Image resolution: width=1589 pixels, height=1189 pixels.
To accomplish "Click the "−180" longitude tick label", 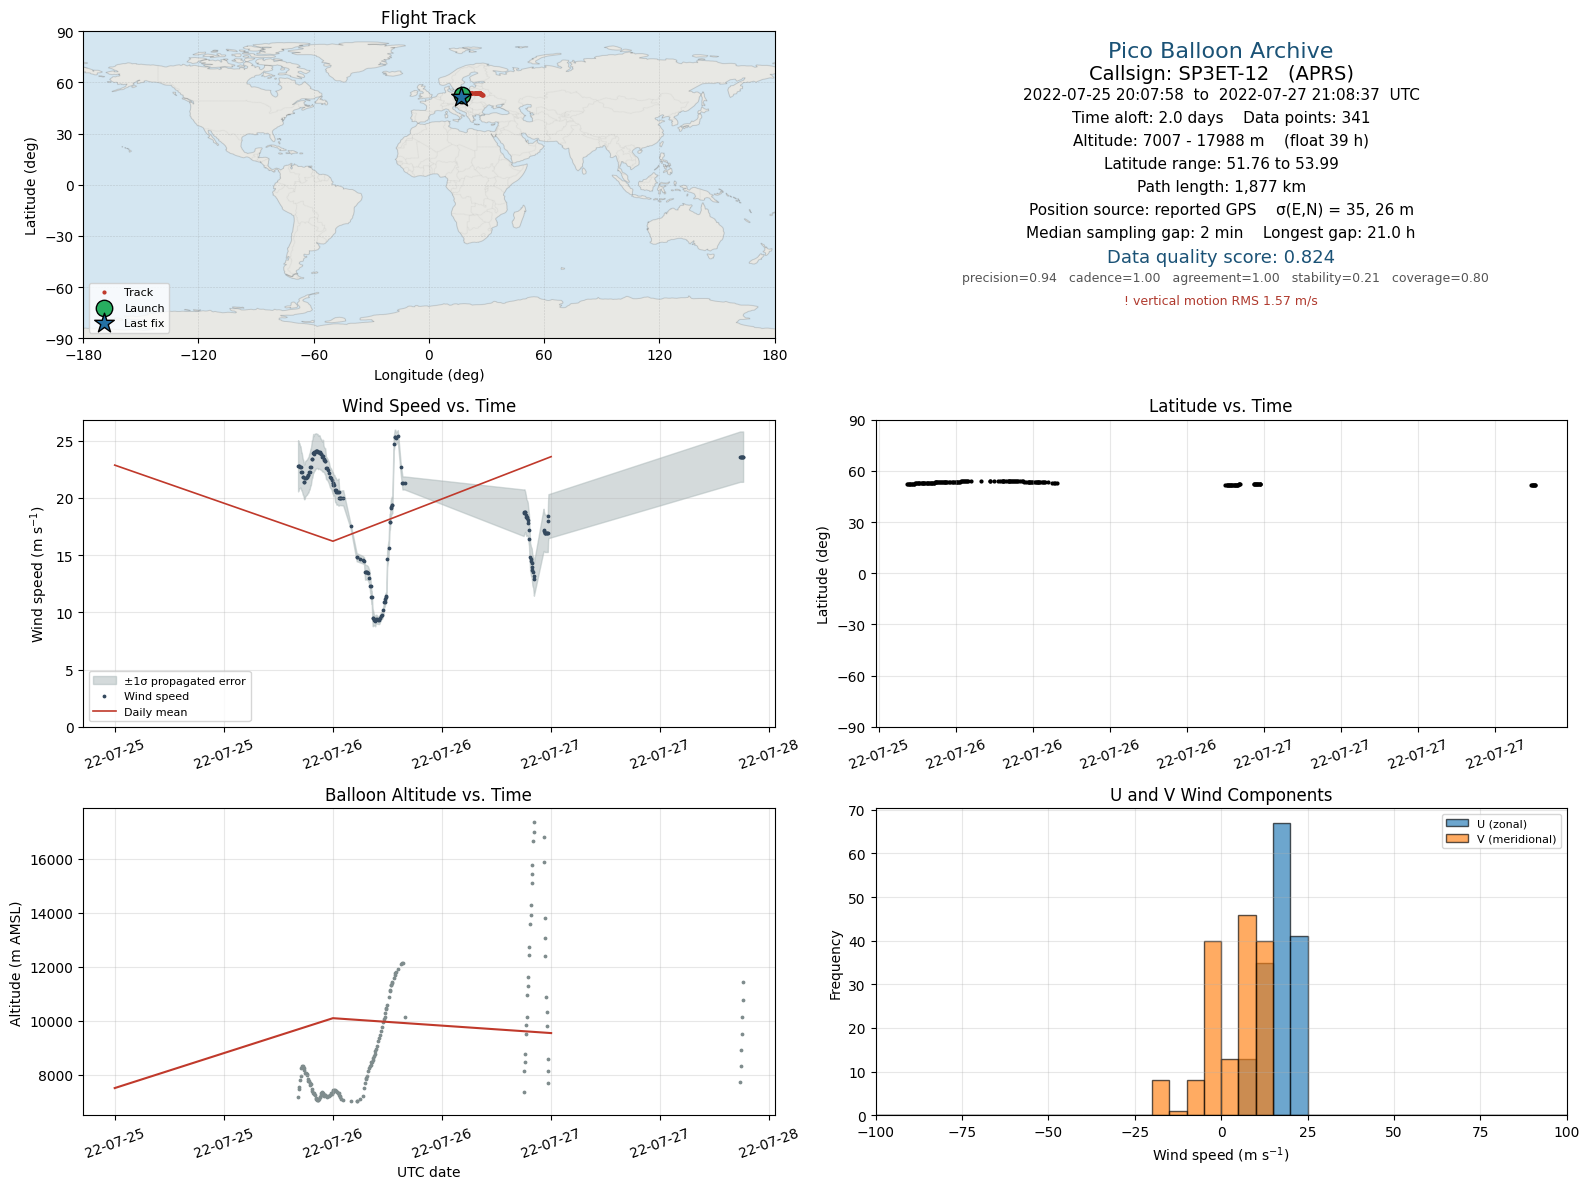I will coord(83,355).
